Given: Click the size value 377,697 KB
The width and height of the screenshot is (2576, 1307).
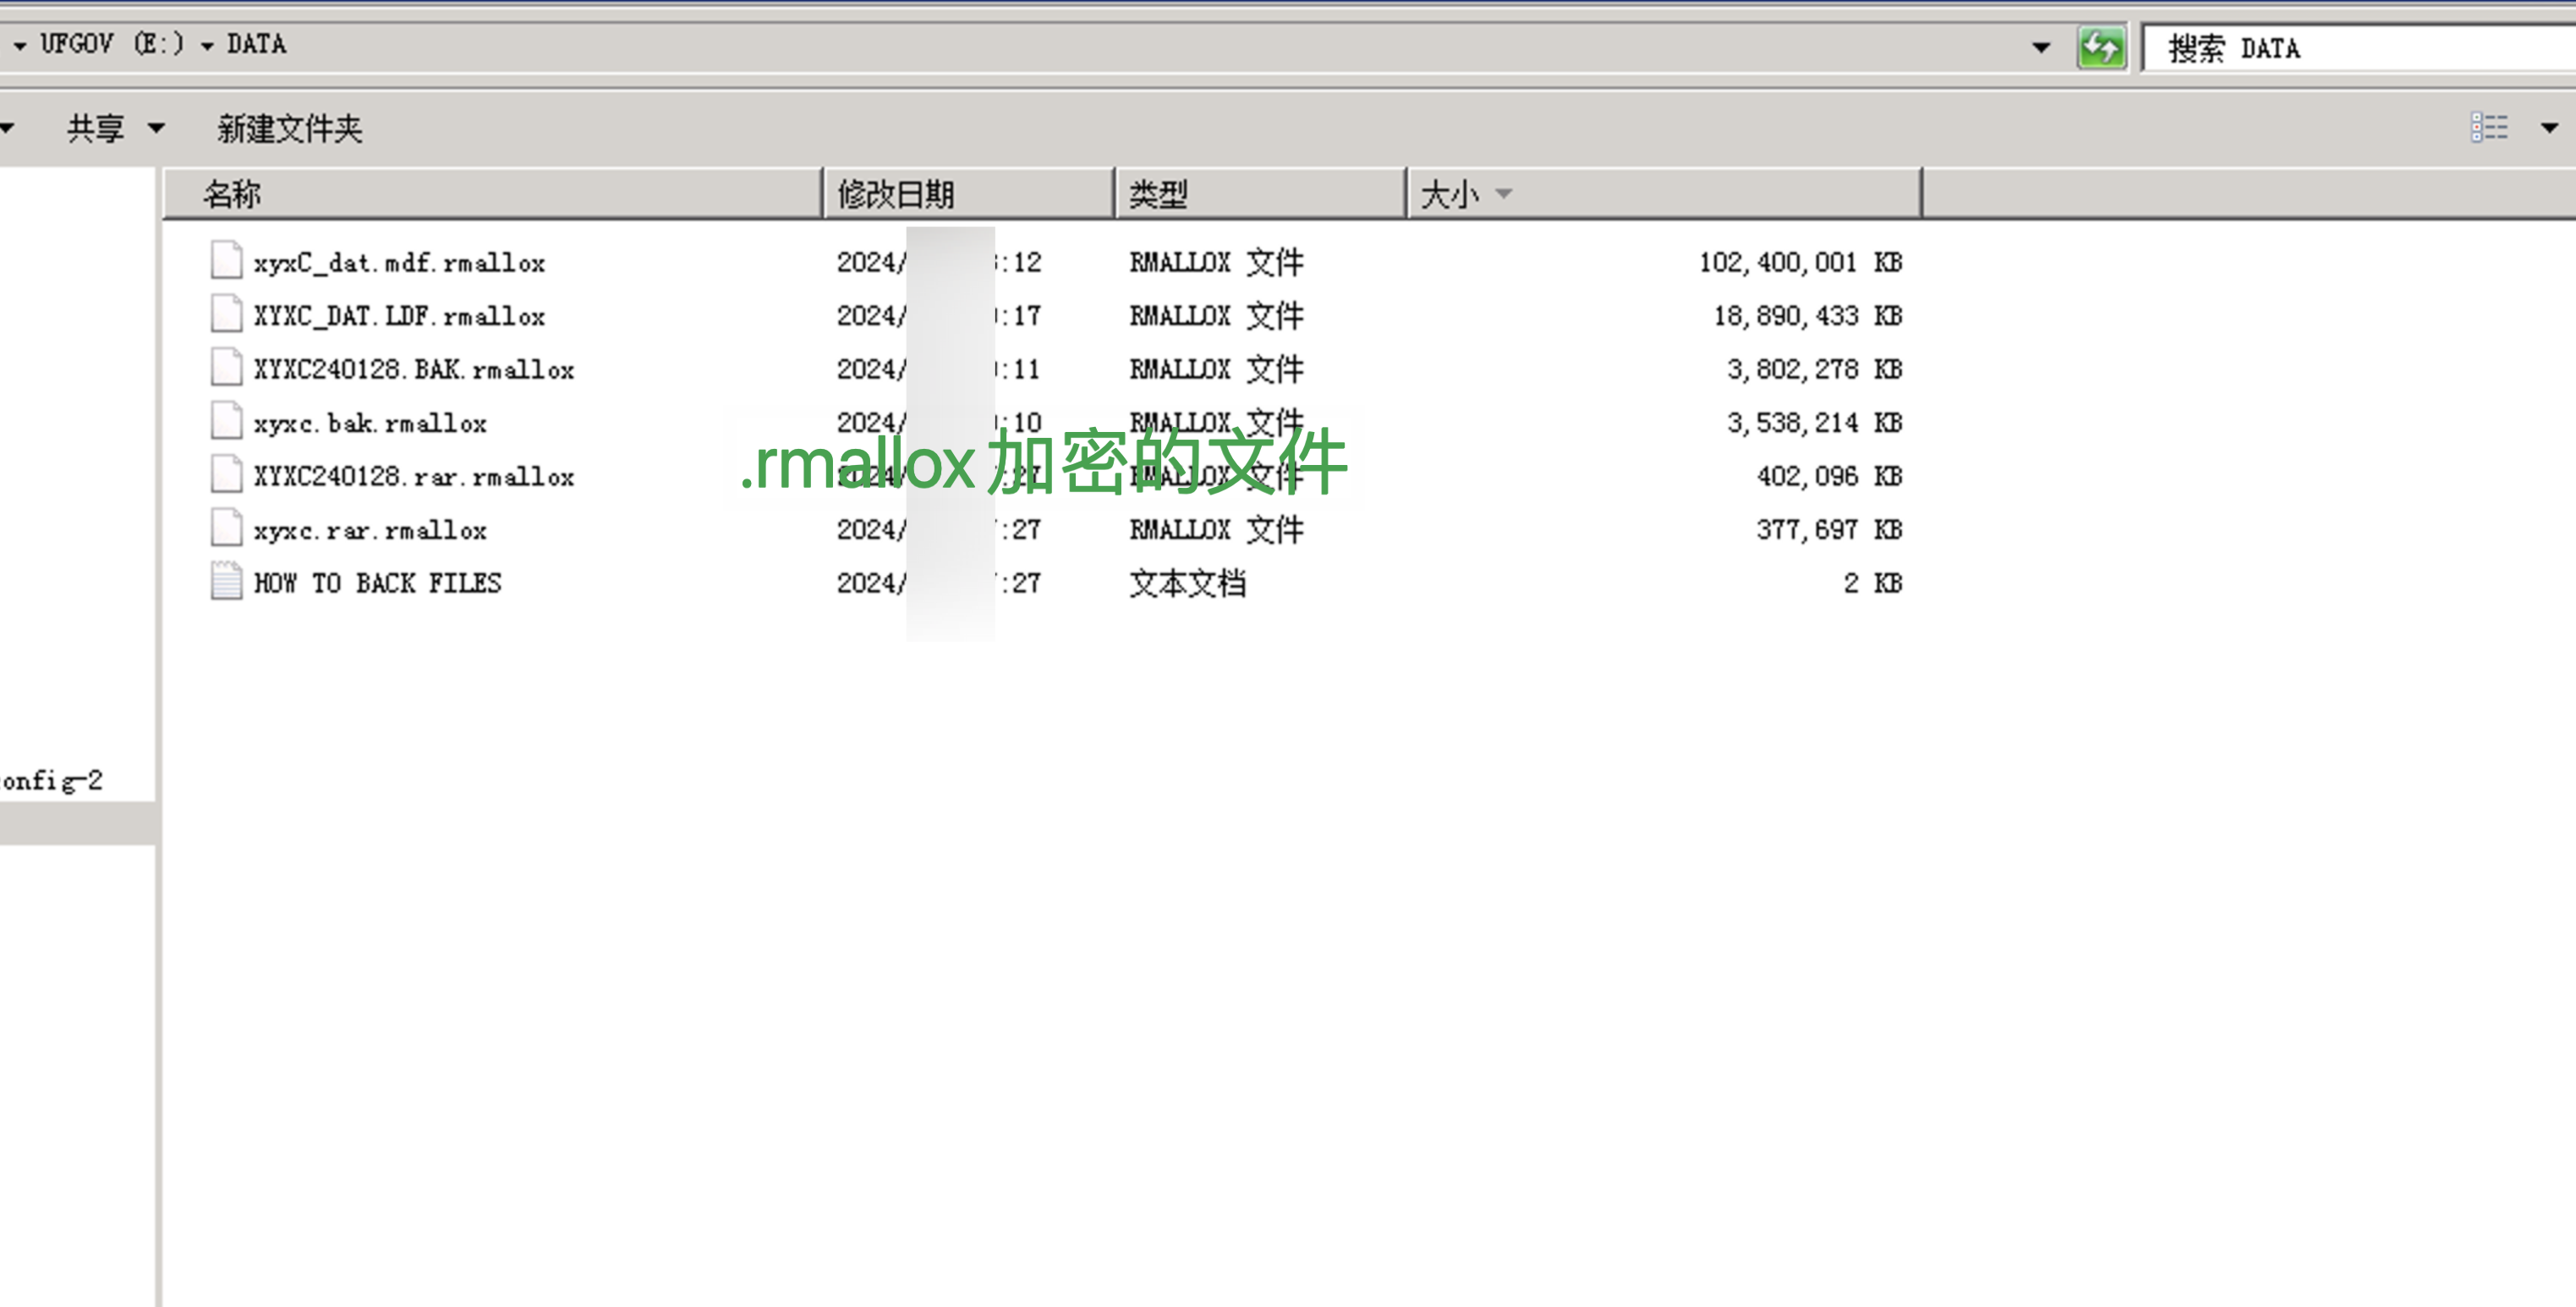Looking at the screenshot, I should pos(1829,530).
